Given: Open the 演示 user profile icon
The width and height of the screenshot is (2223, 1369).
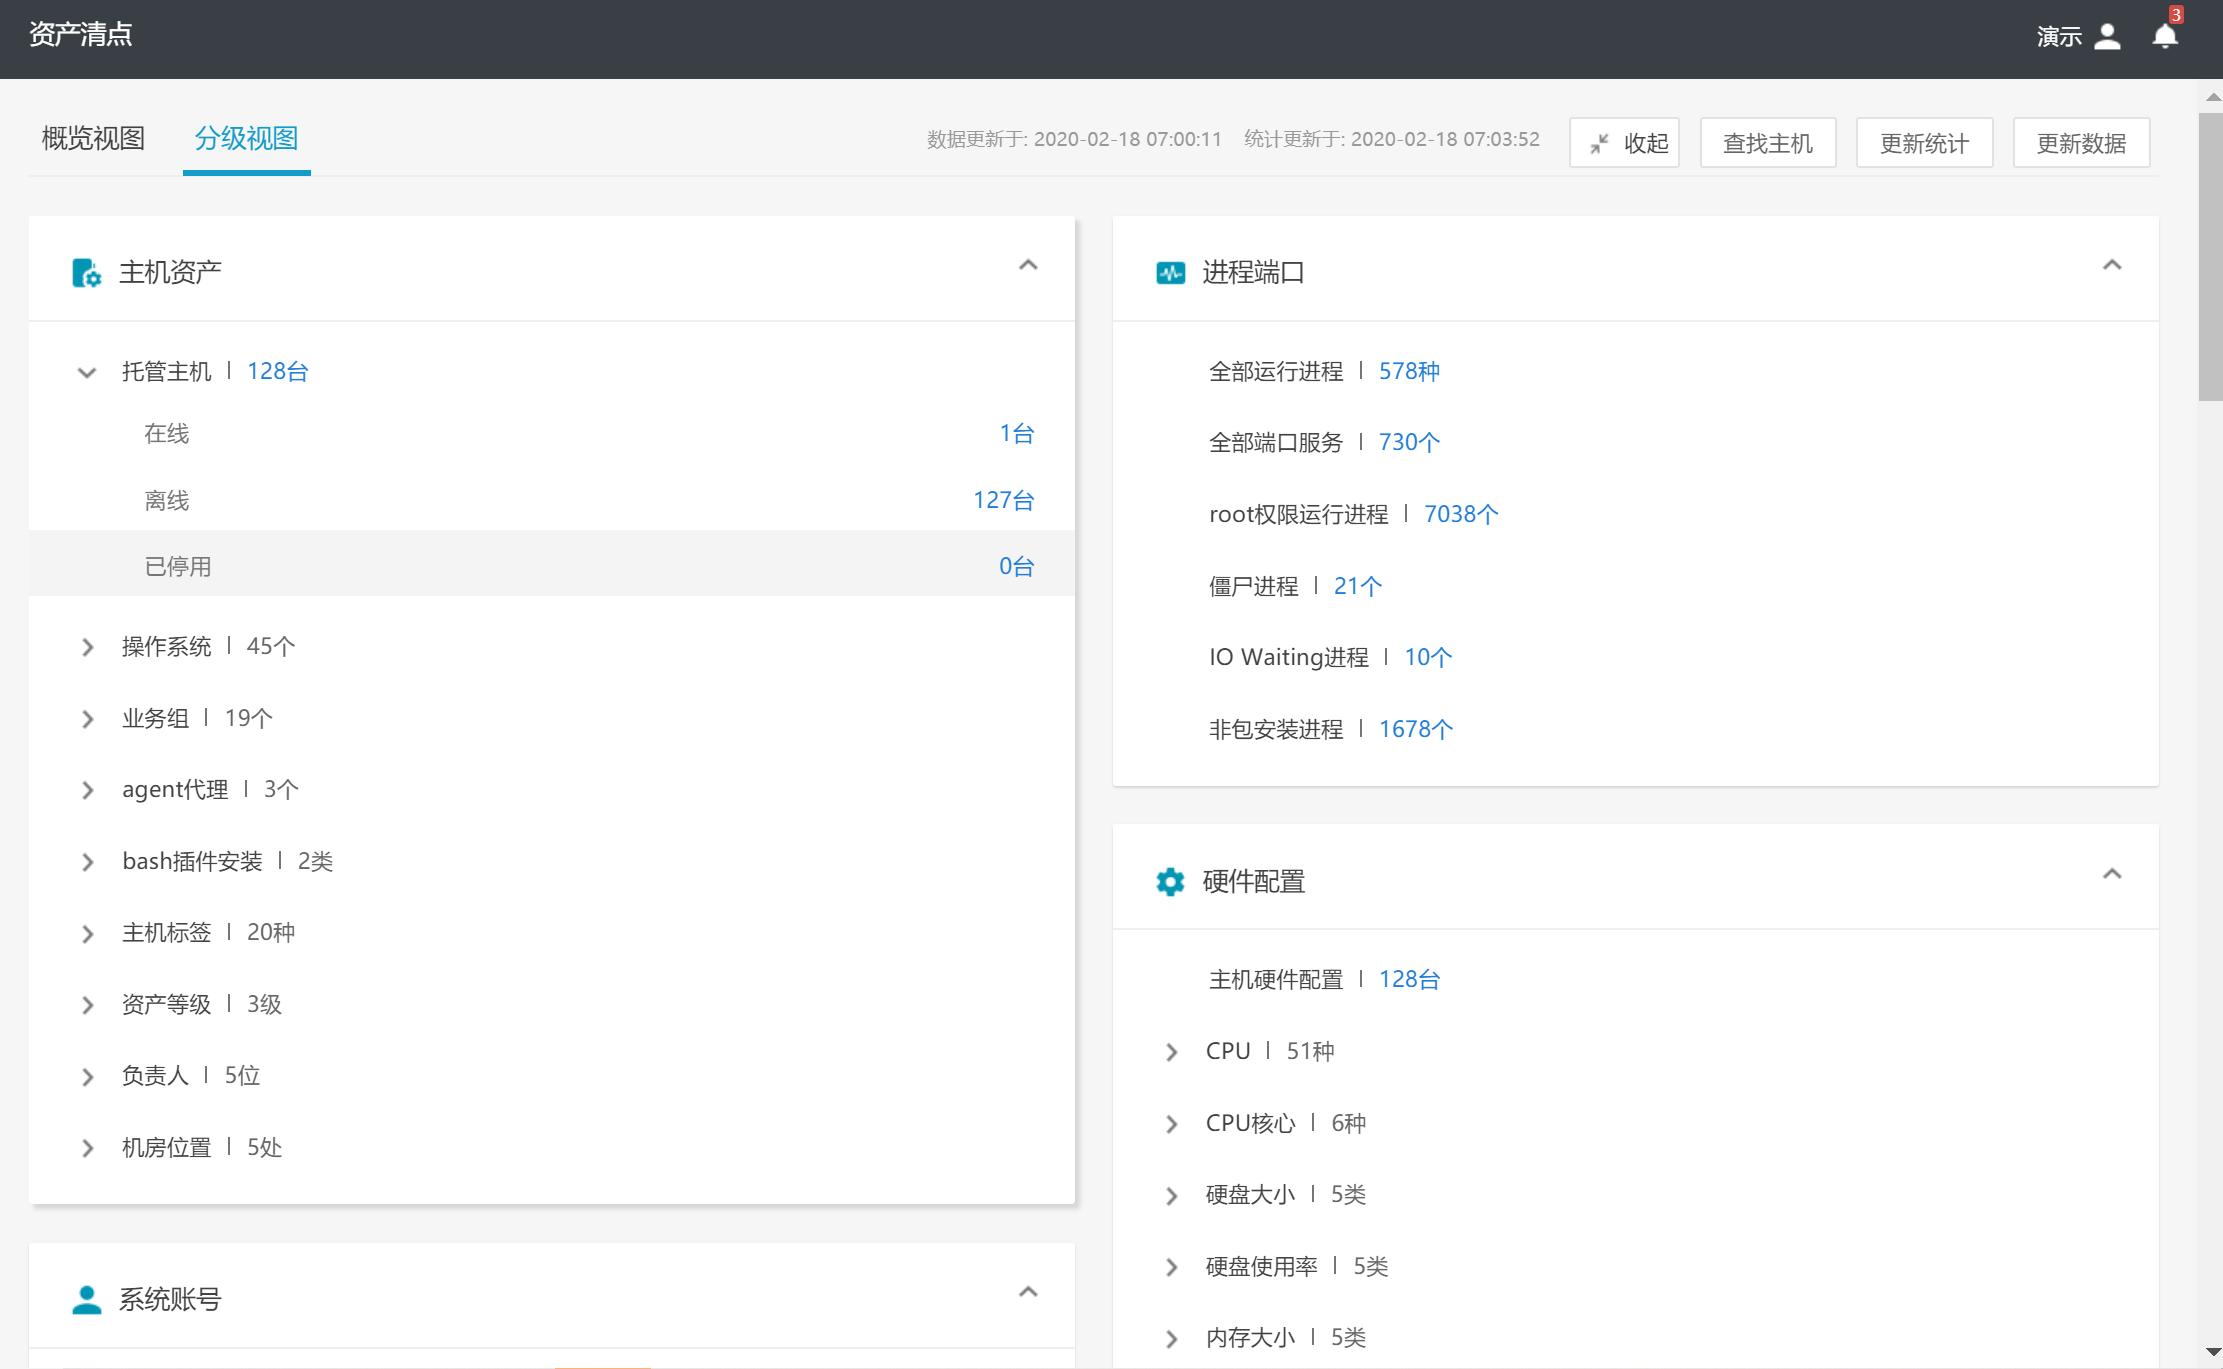Looking at the screenshot, I should click(x=2107, y=37).
